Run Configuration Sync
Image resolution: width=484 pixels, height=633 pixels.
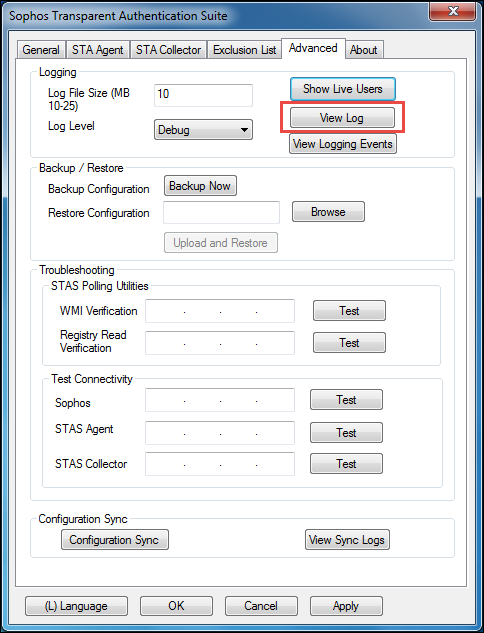[115, 540]
